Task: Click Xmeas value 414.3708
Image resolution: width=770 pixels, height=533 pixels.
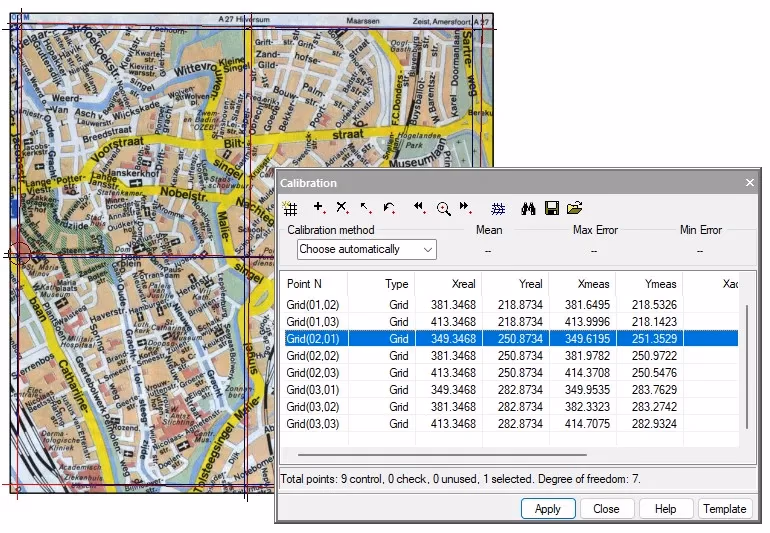Action: 587,373
